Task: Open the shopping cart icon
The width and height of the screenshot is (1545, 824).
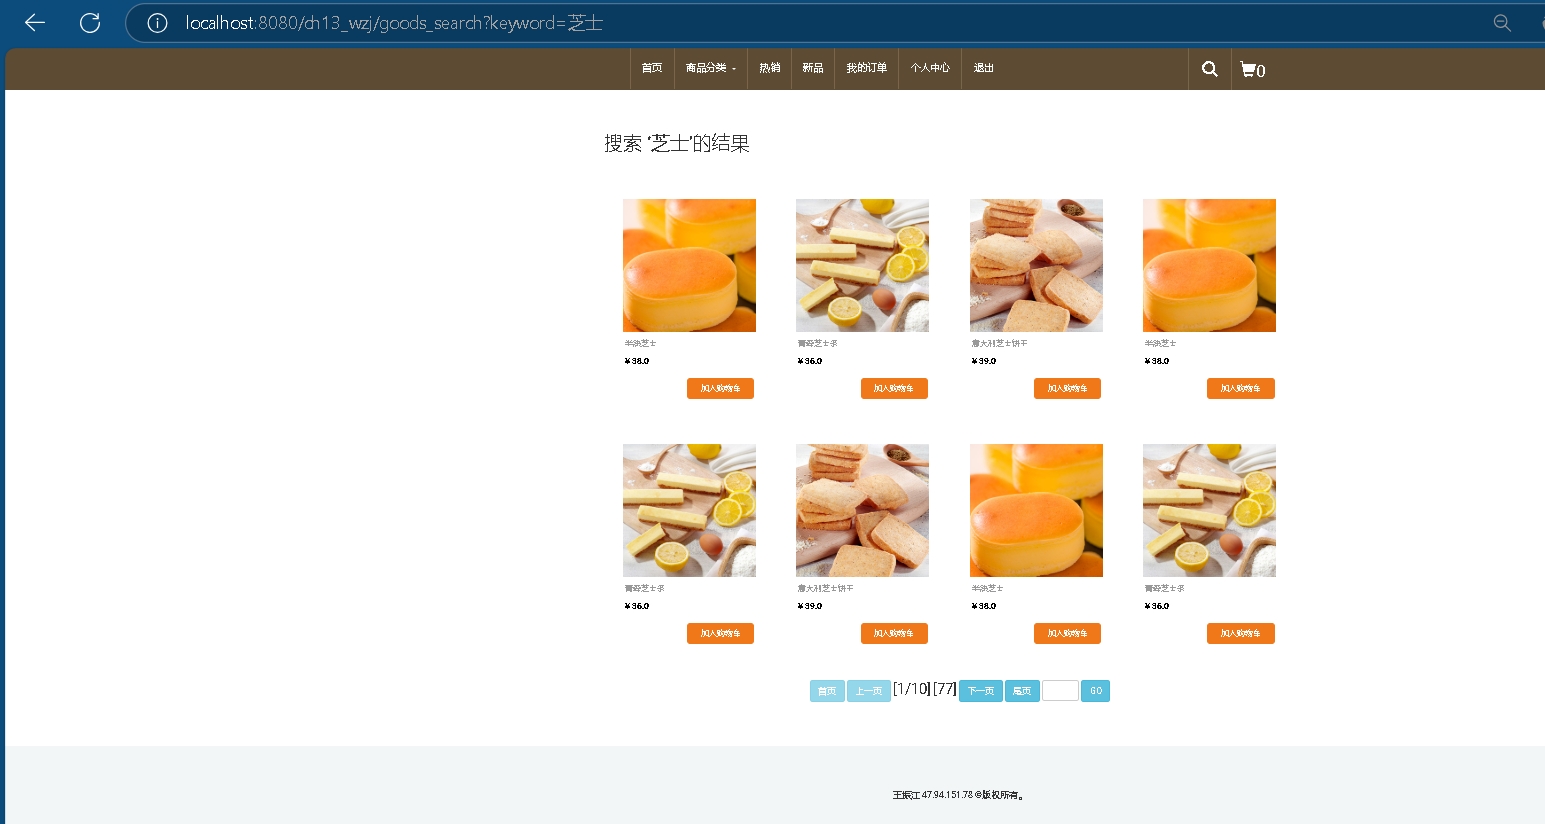Action: 1252,69
